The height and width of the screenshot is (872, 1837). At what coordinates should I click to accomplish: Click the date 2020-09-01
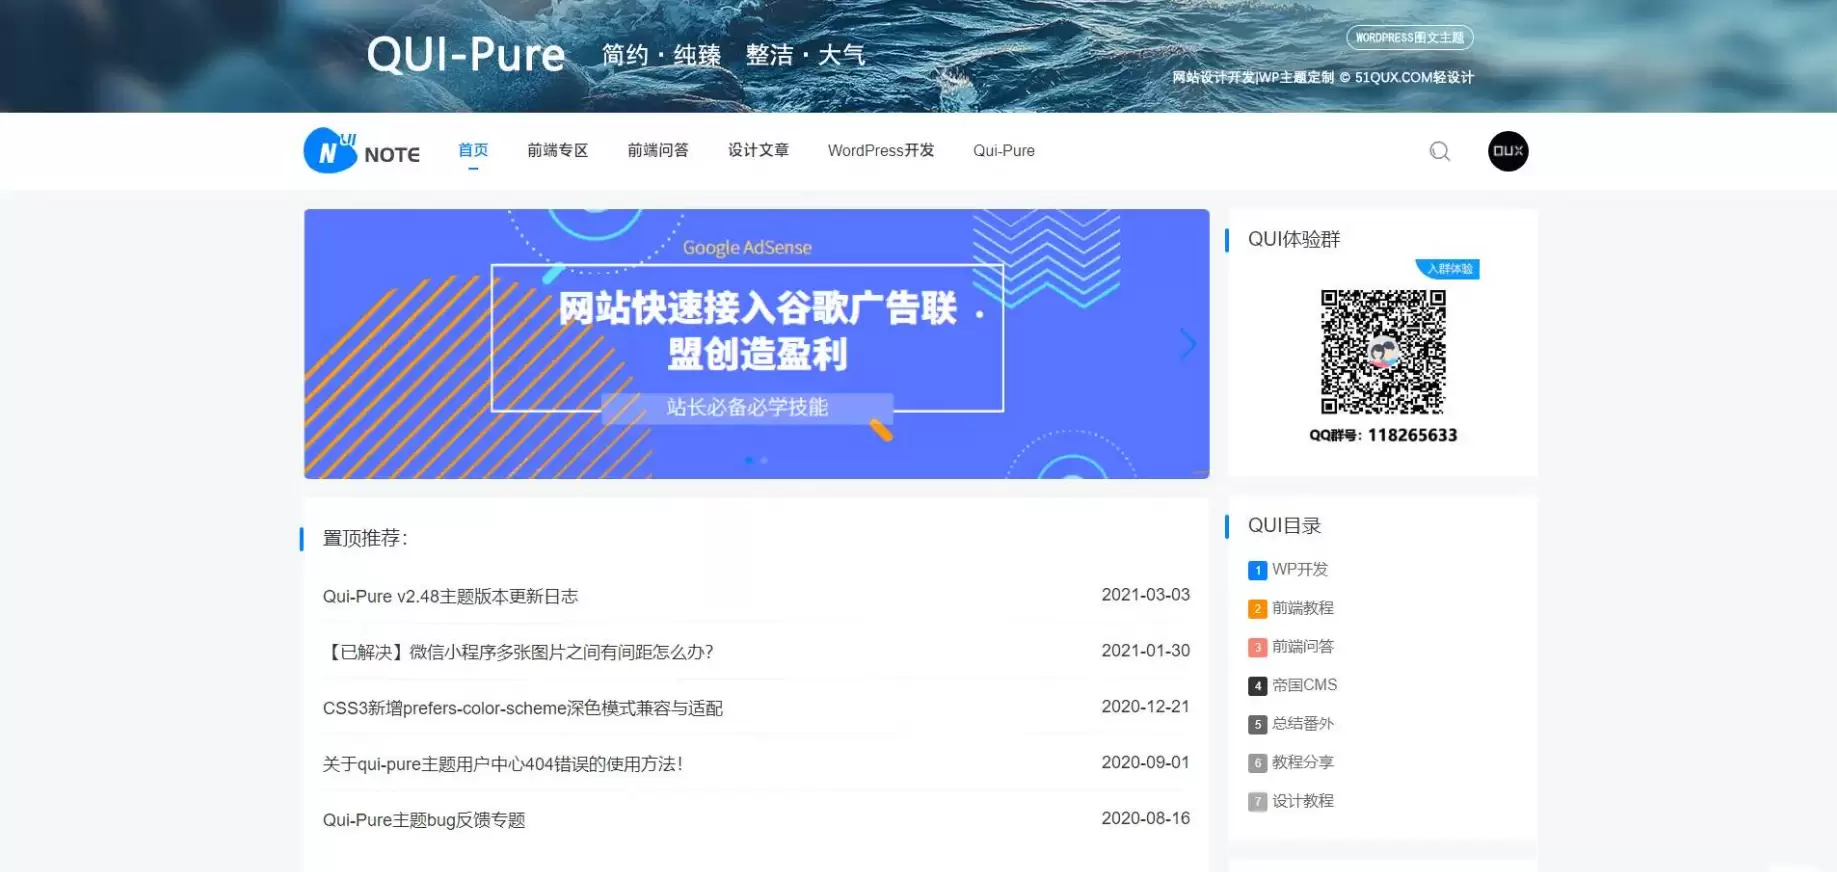[x=1146, y=763]
